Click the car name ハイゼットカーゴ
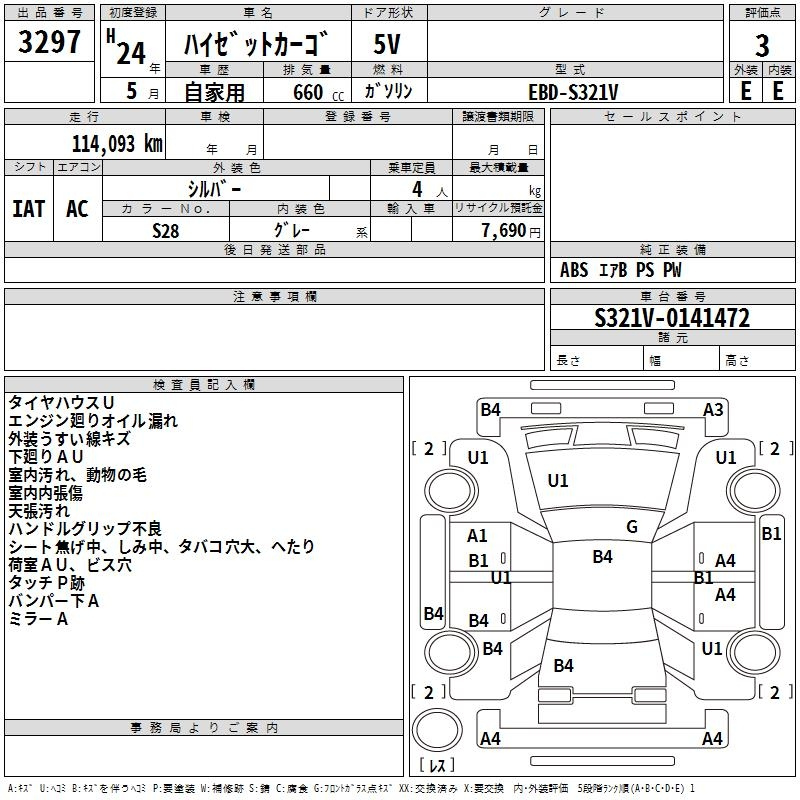Viewport: 800px width, 800px height. pos(259,45)
